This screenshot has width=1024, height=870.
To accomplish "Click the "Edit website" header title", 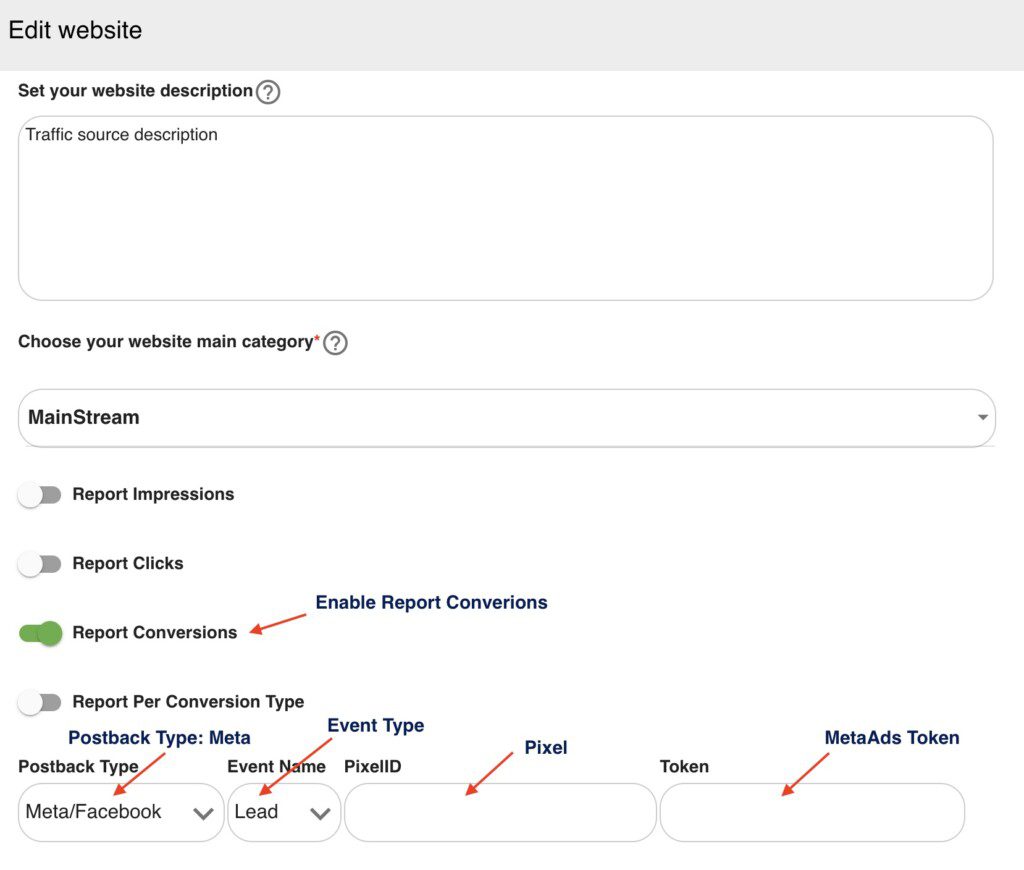I will pyautogui.click(x=75, y=30).
